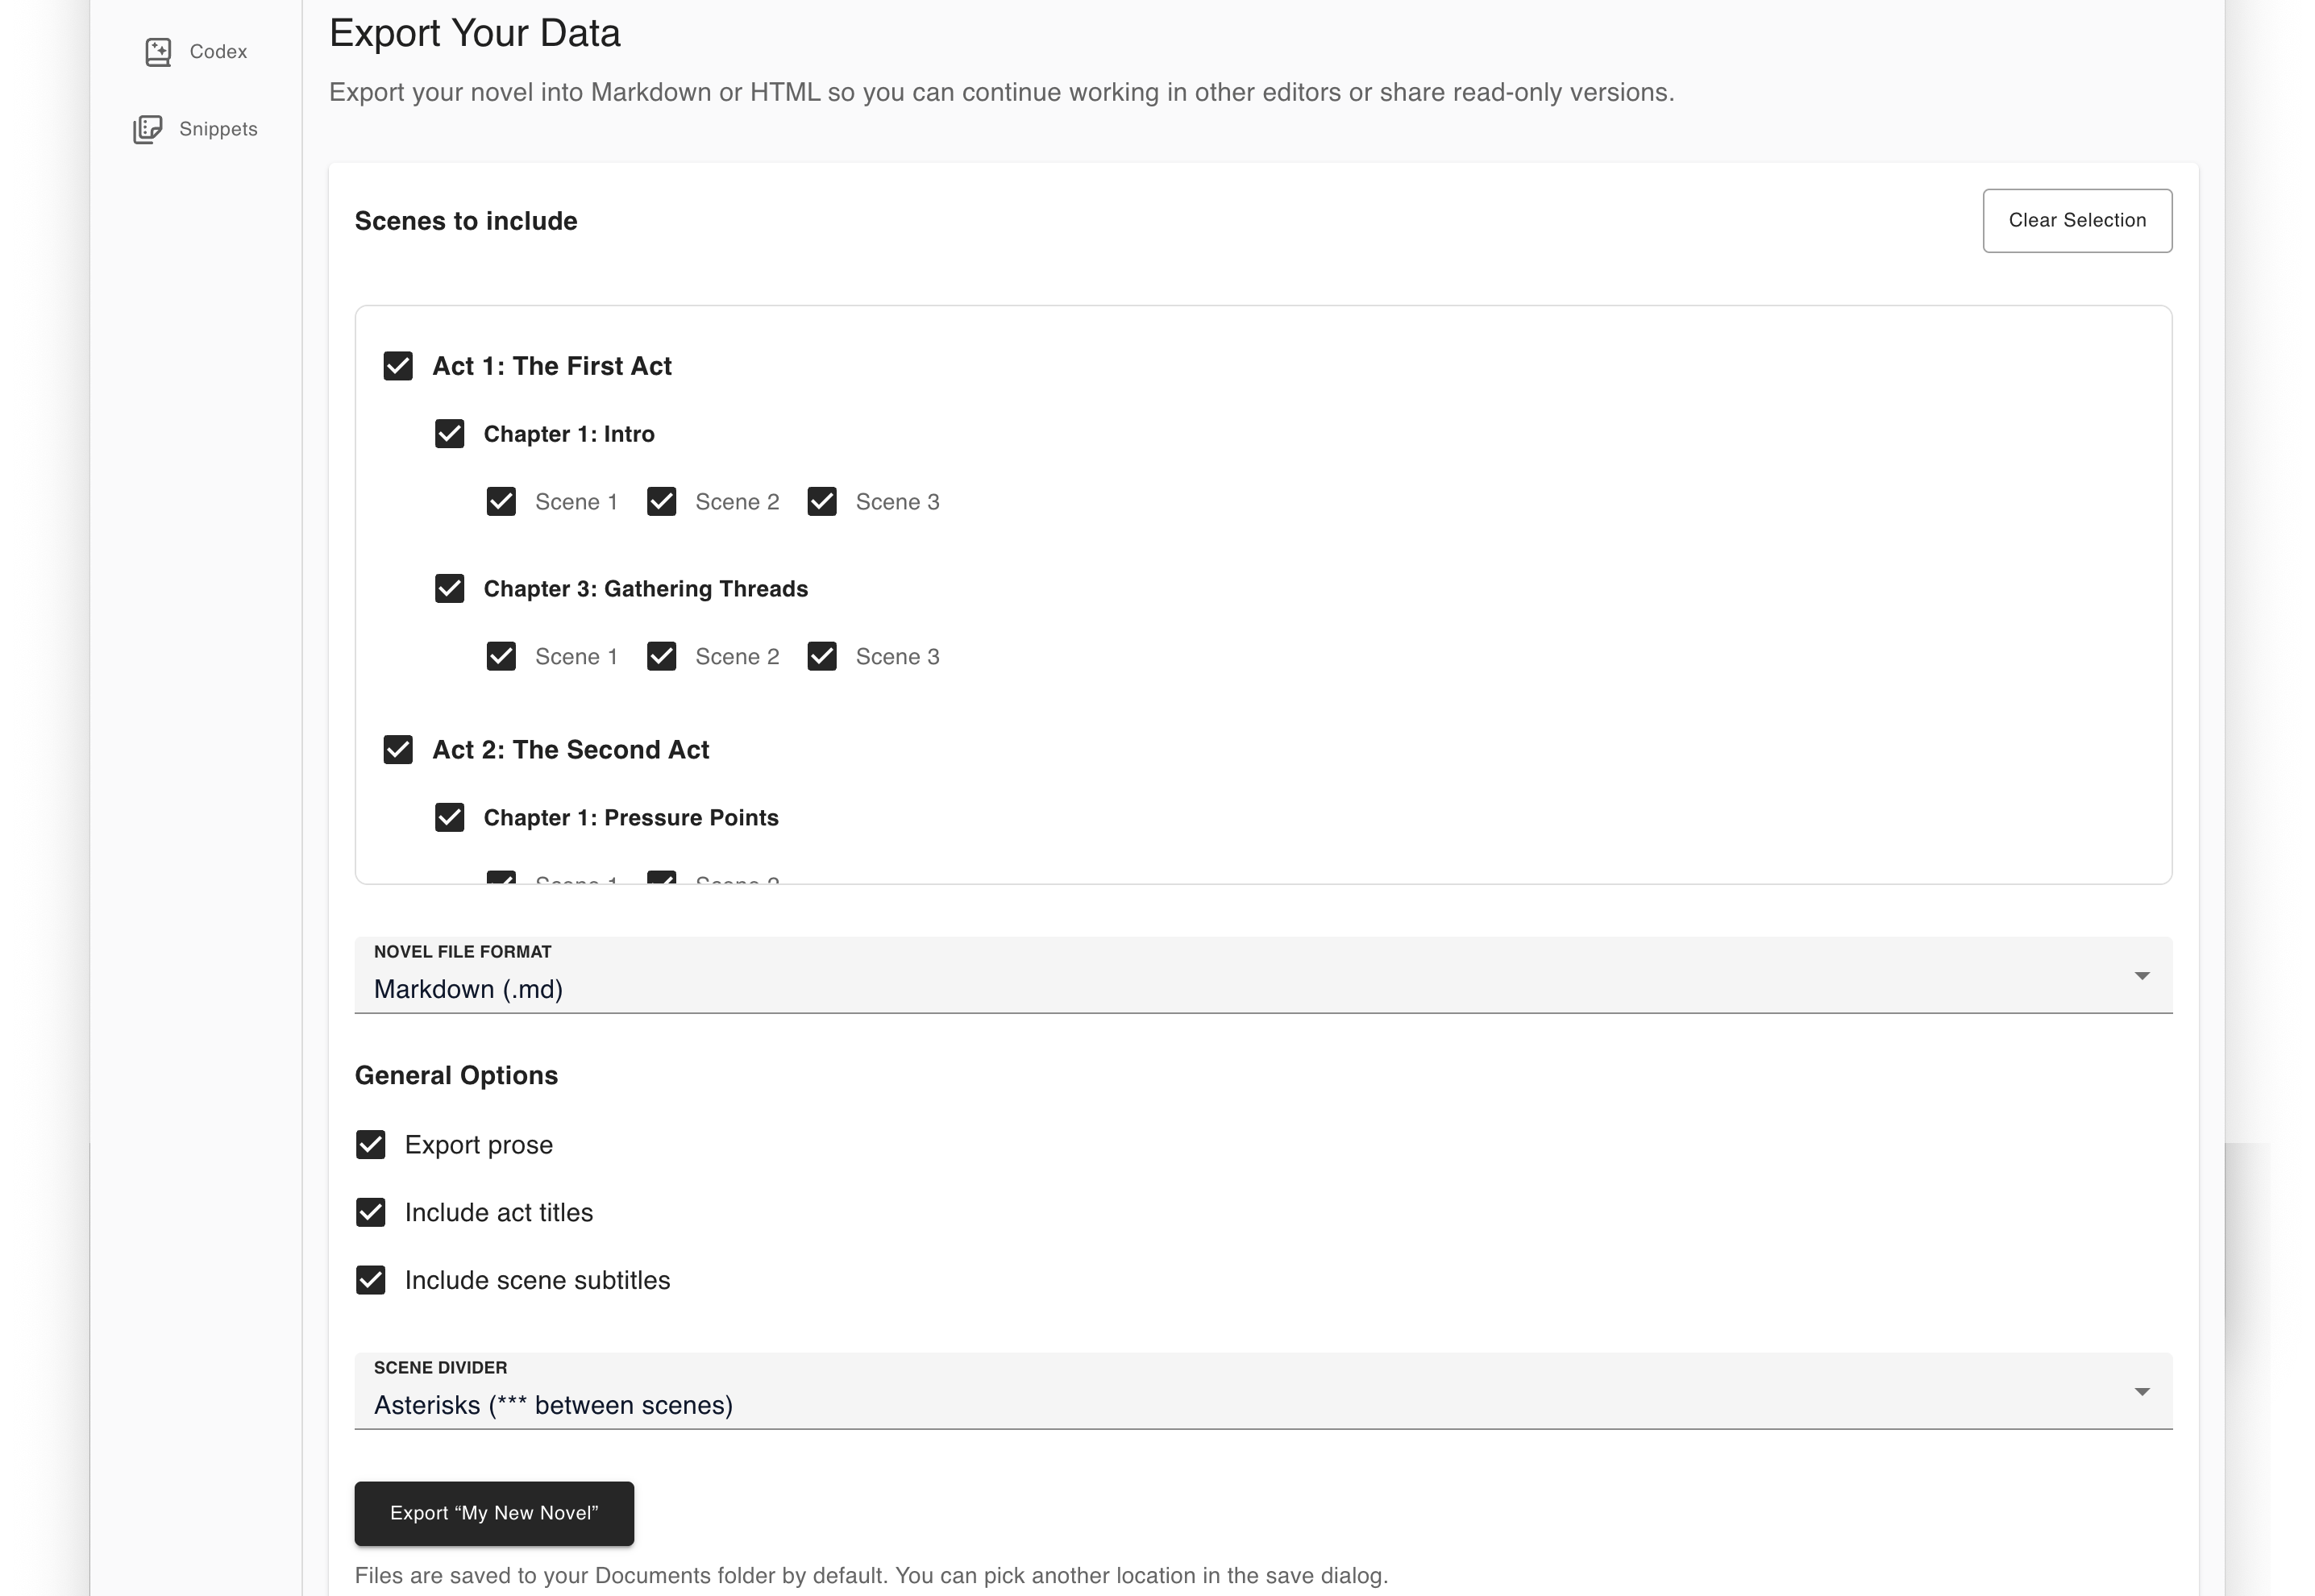Viewport: 2315px width, 1596px height.
Task: Disable Export prose option
Action: (x=371, y=1144)
